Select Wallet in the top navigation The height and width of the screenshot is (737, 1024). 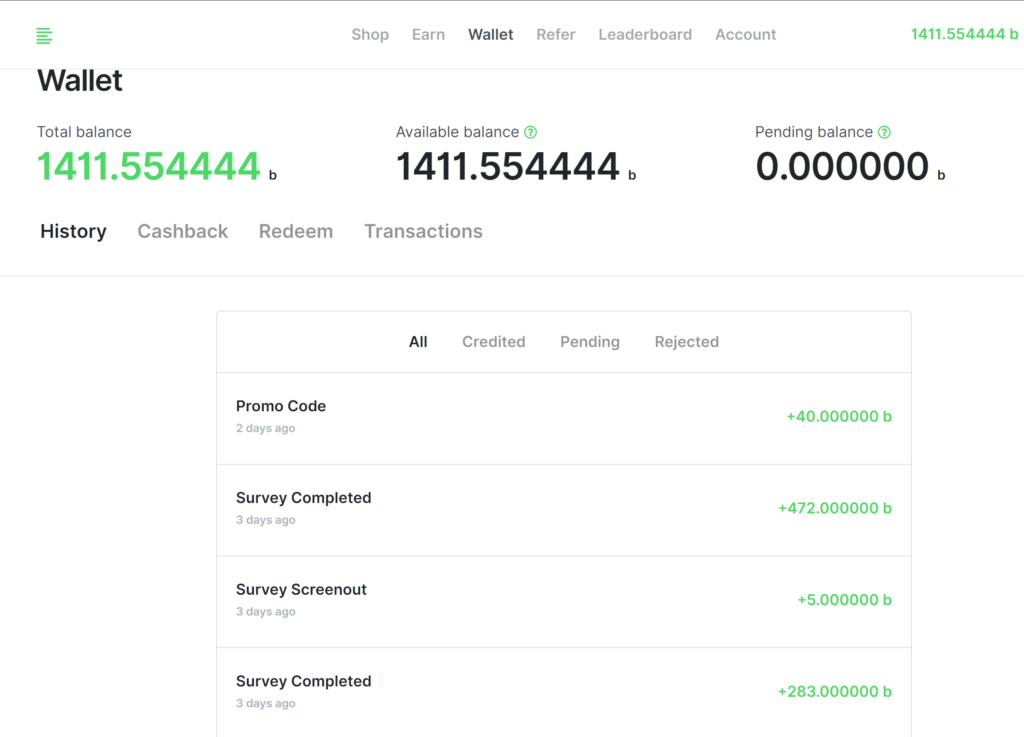[x=490, y=35]
